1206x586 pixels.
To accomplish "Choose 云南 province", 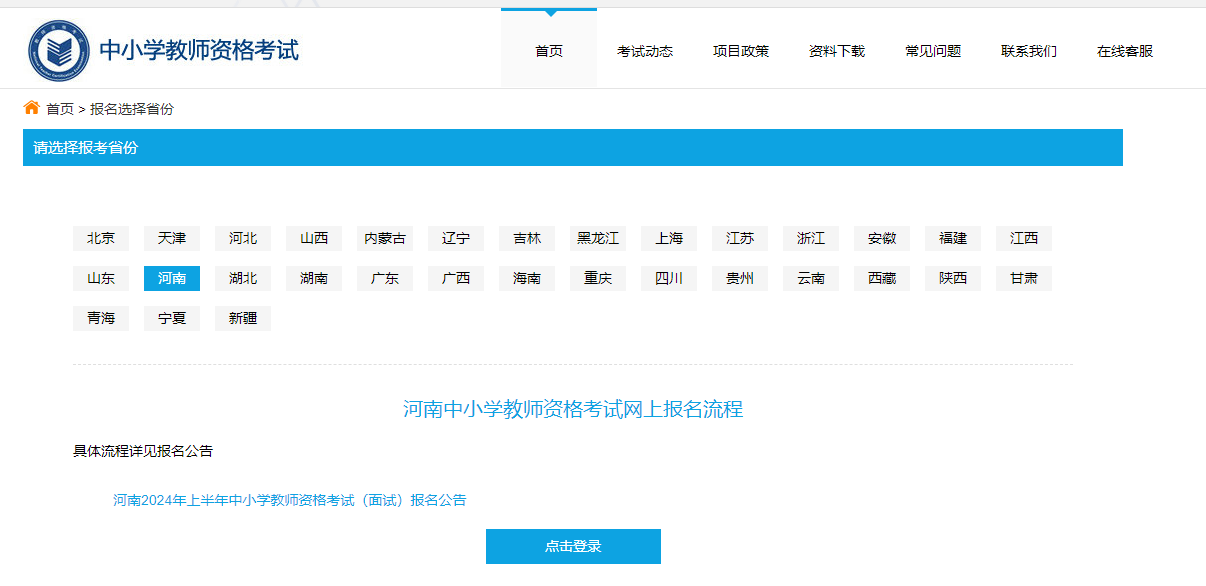I will click(x=811, y=278).
